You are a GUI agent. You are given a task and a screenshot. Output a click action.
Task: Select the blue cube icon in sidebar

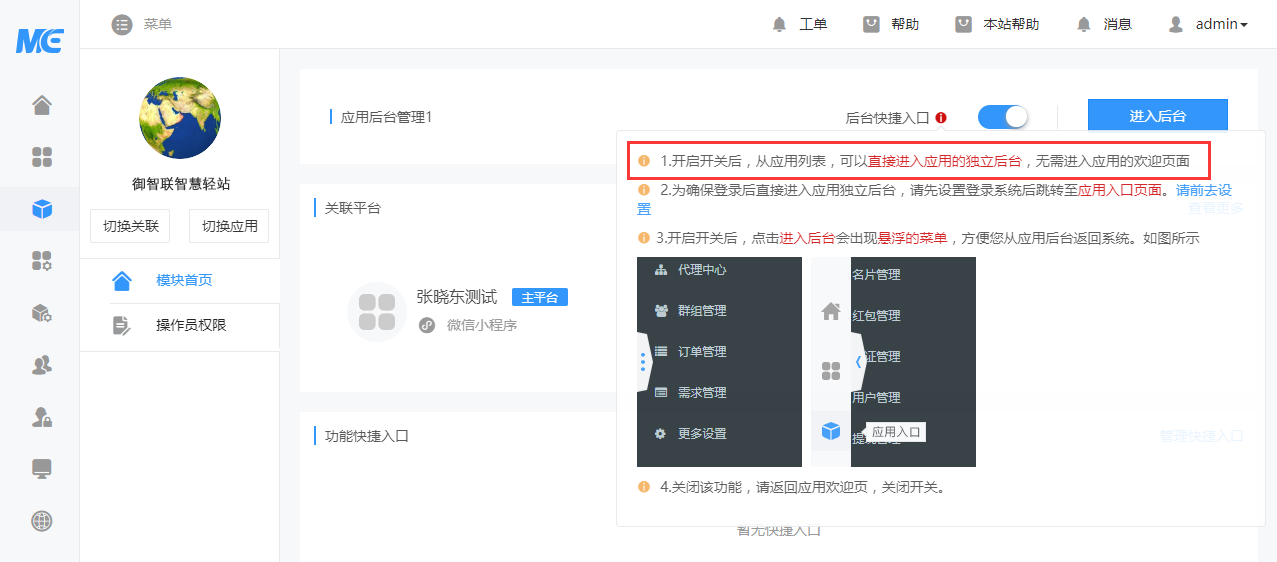coord(41,209)
